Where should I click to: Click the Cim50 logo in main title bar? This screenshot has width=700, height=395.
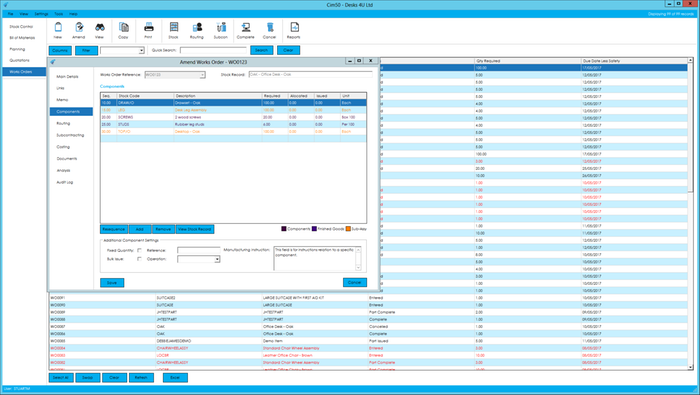point(5,5)
